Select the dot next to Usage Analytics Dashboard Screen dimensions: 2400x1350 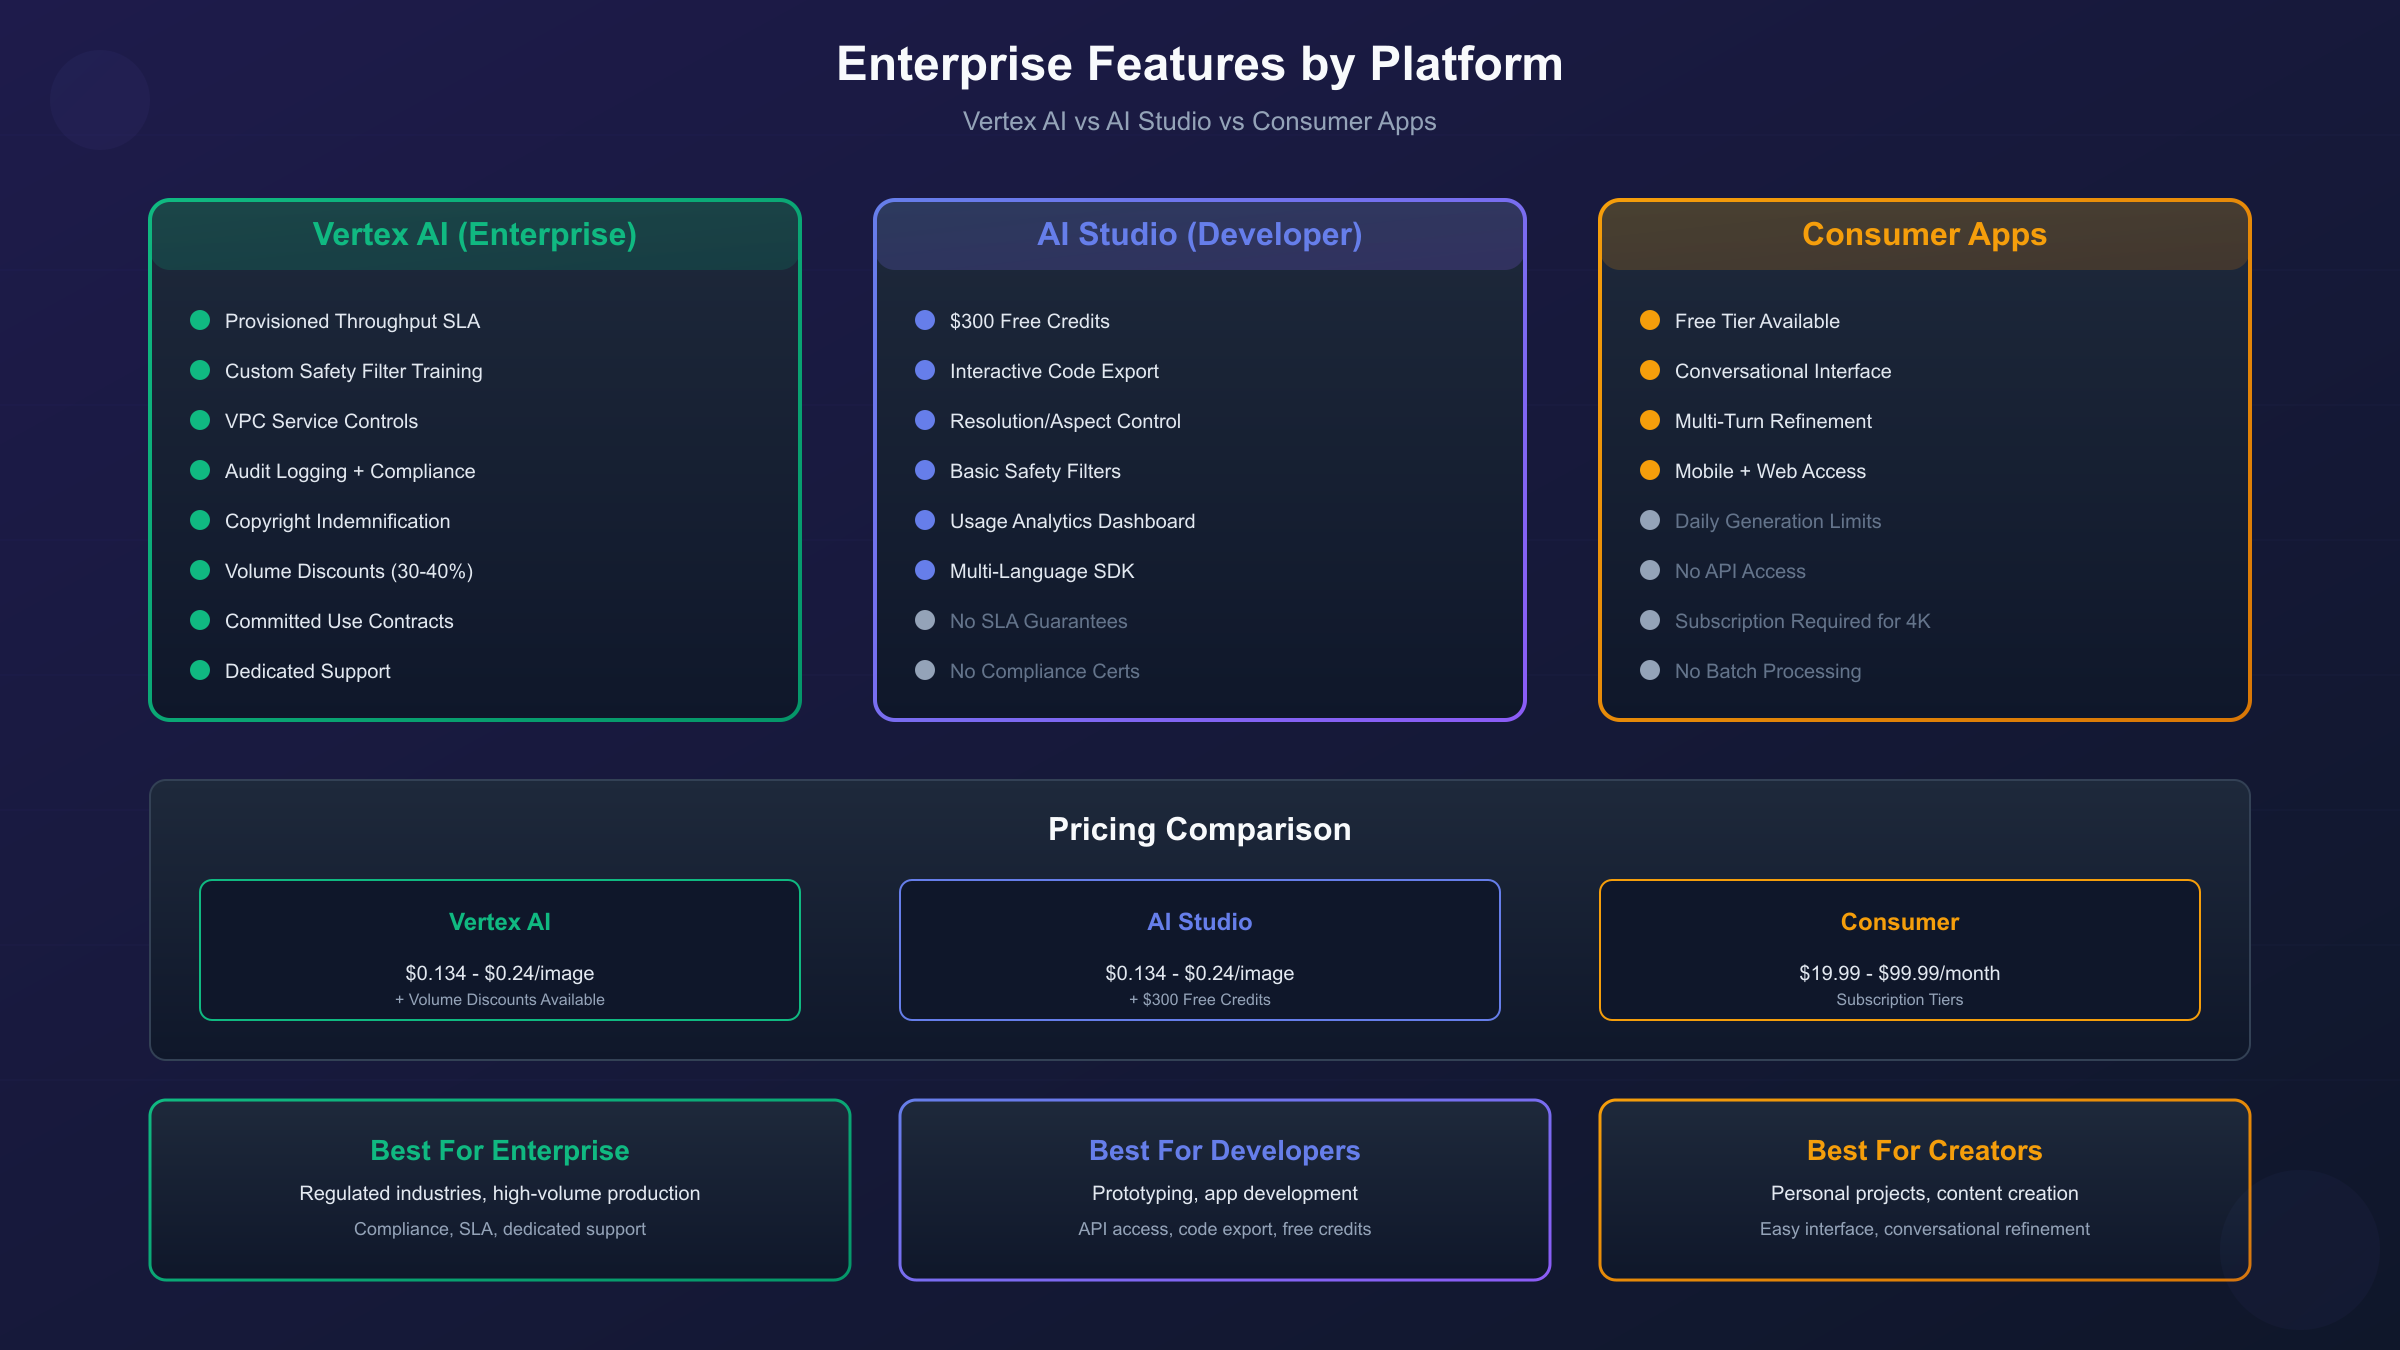click(924, 520)
